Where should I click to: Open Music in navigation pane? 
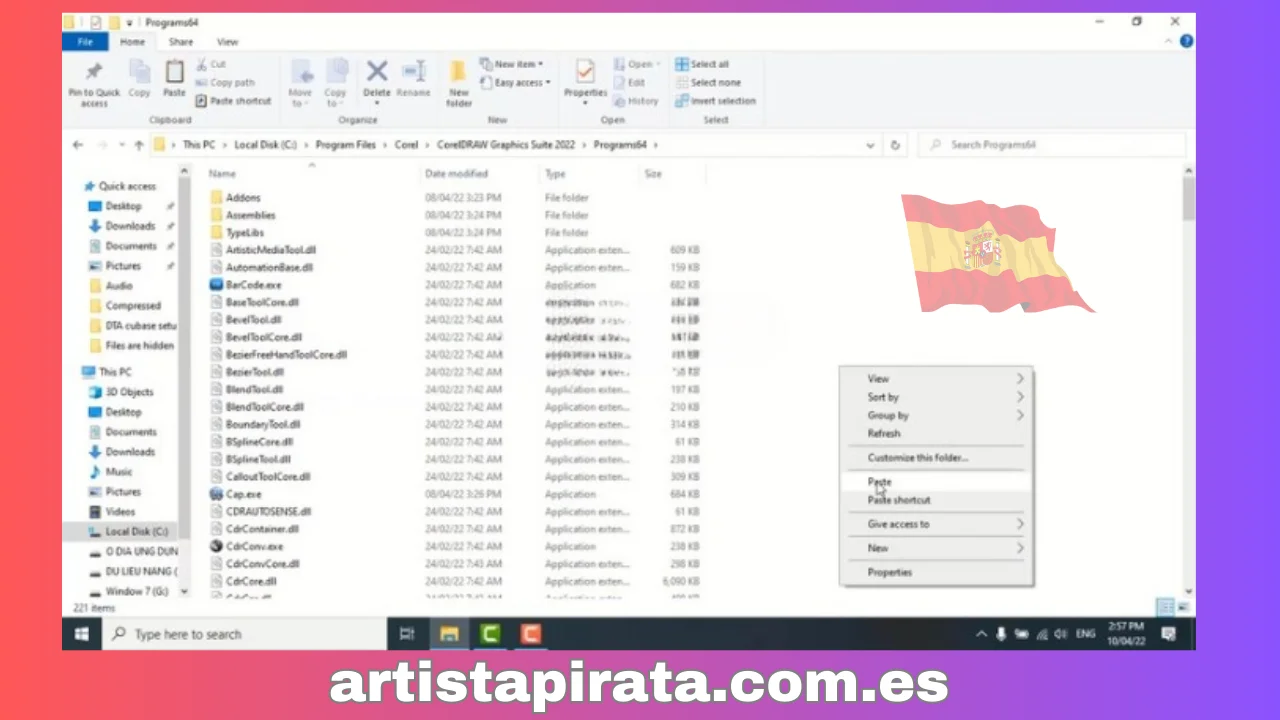click(x=118, y=472)
